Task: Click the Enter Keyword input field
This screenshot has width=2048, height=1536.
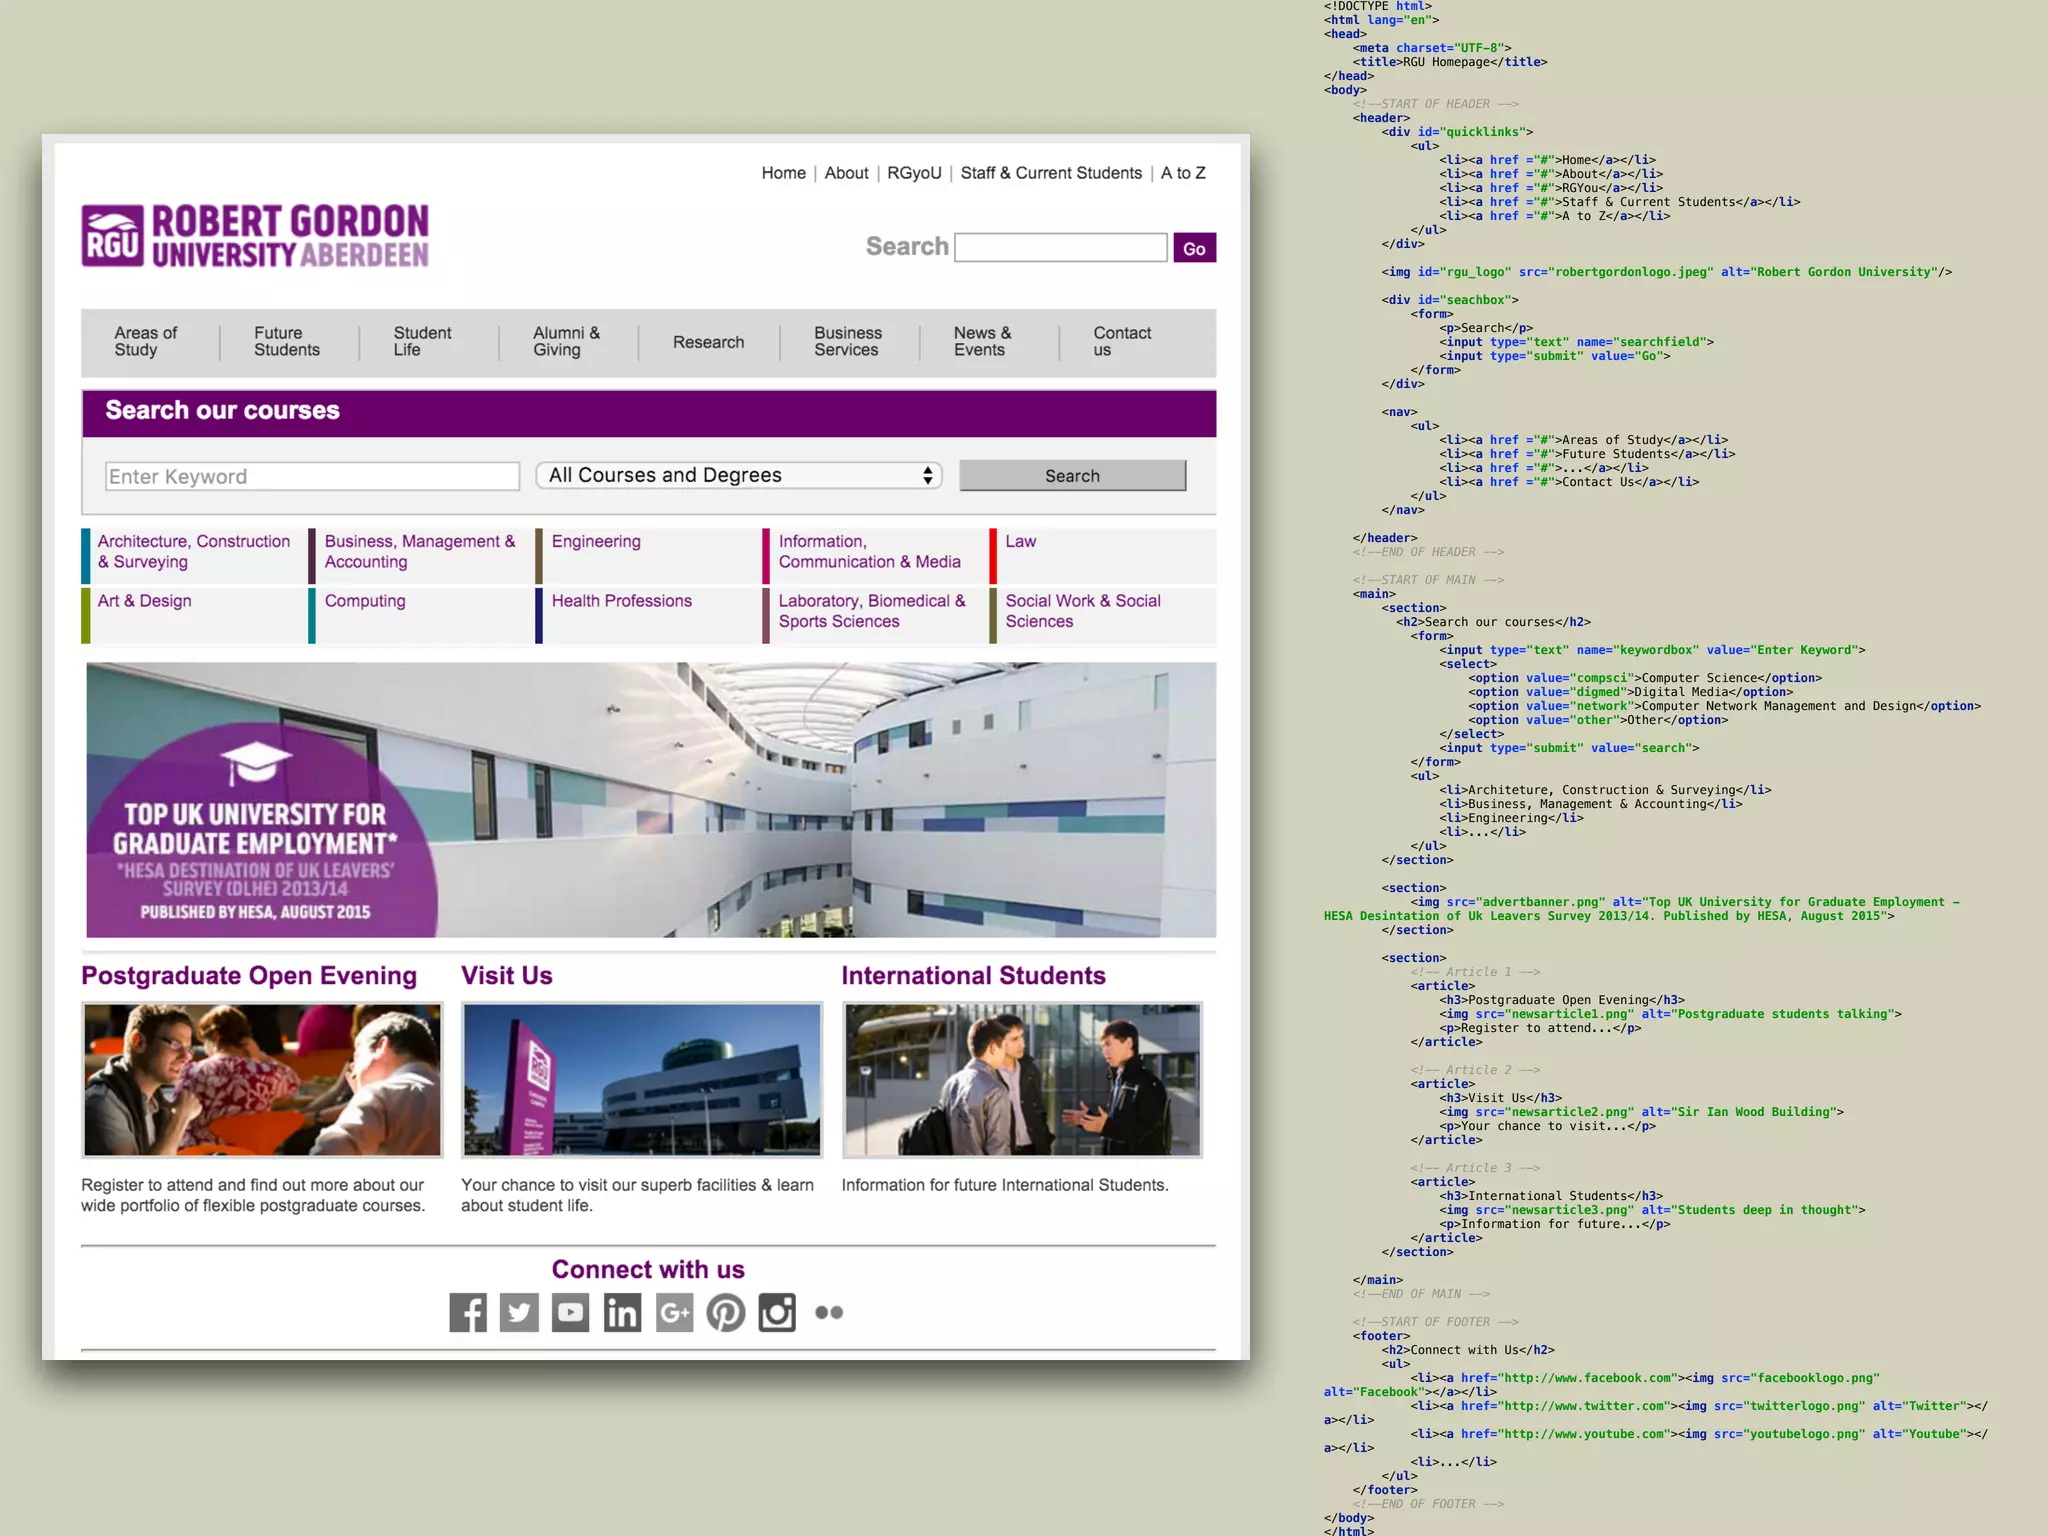Action: click(x=312, y=476)
